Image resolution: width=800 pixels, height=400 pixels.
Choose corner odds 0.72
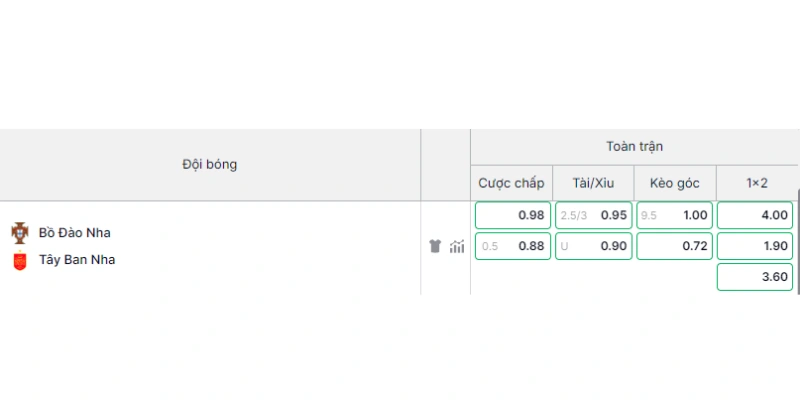(674, 246)
